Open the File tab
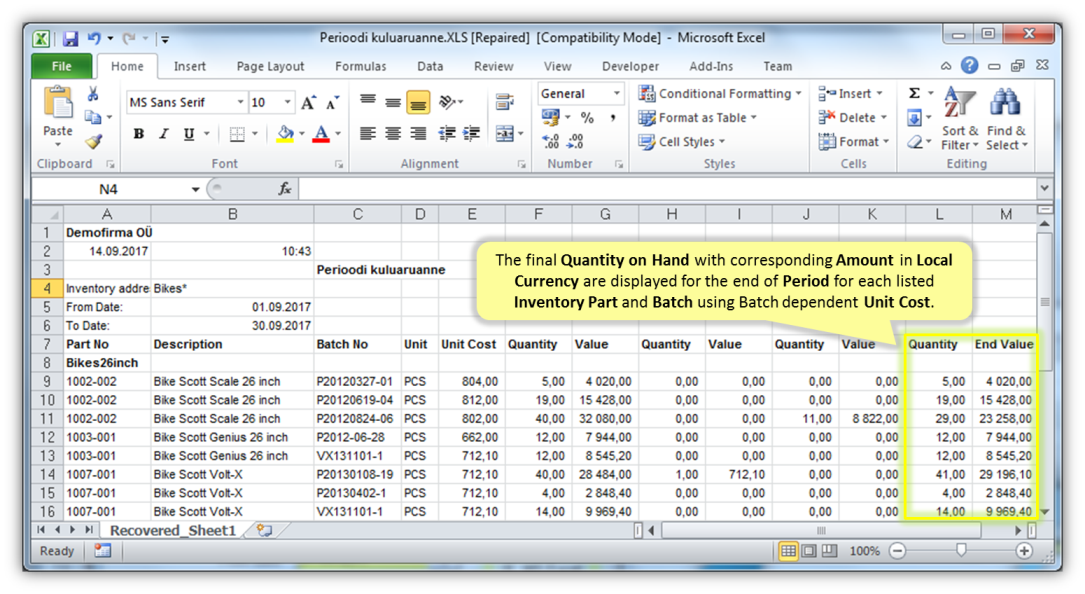Image resolution: width=1085 pixels, height=594 pixels. (x=61, y=66)
